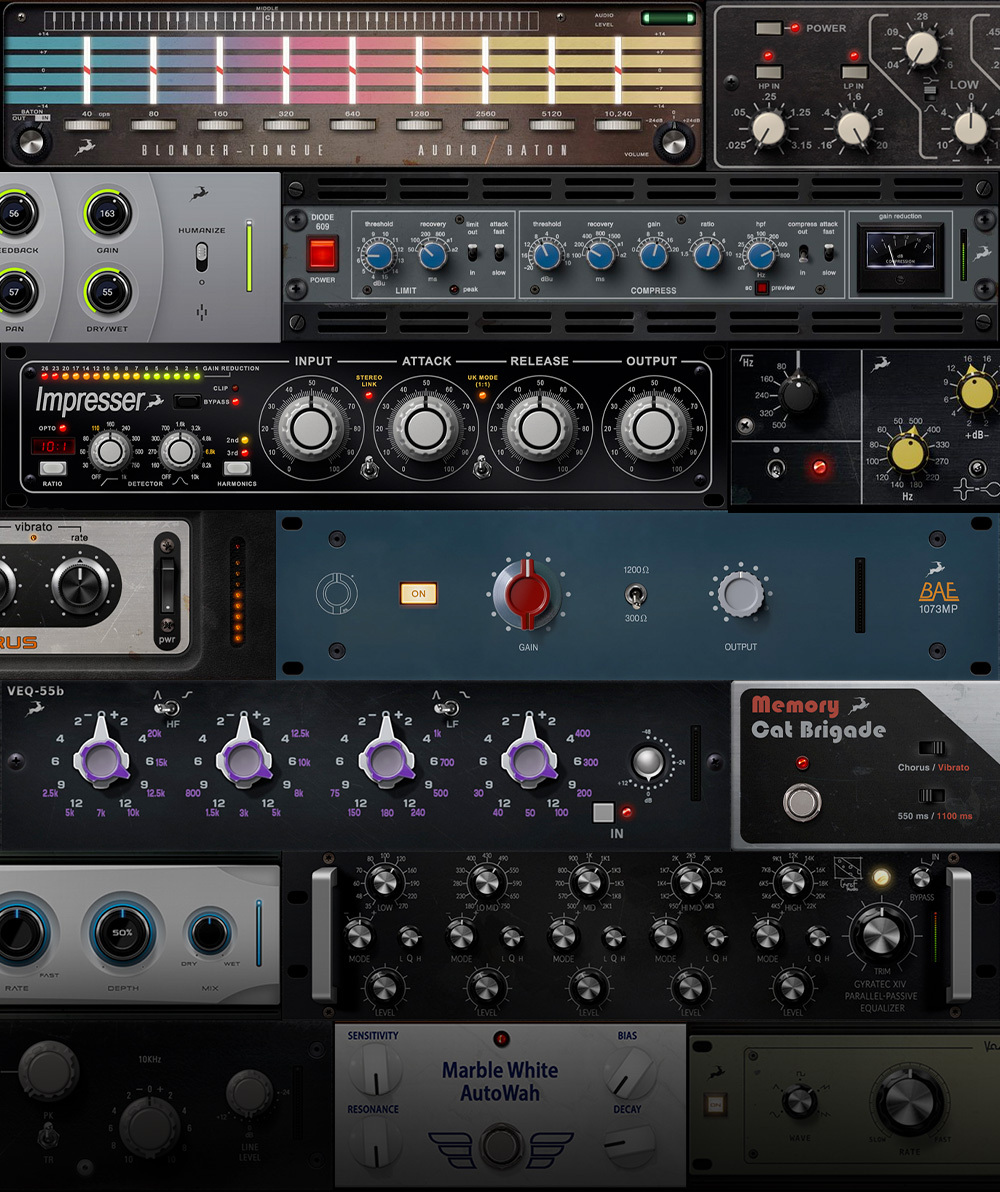Toggle the LP IN switch
Screen dimensions: 1000x1192
click(854, 72)
